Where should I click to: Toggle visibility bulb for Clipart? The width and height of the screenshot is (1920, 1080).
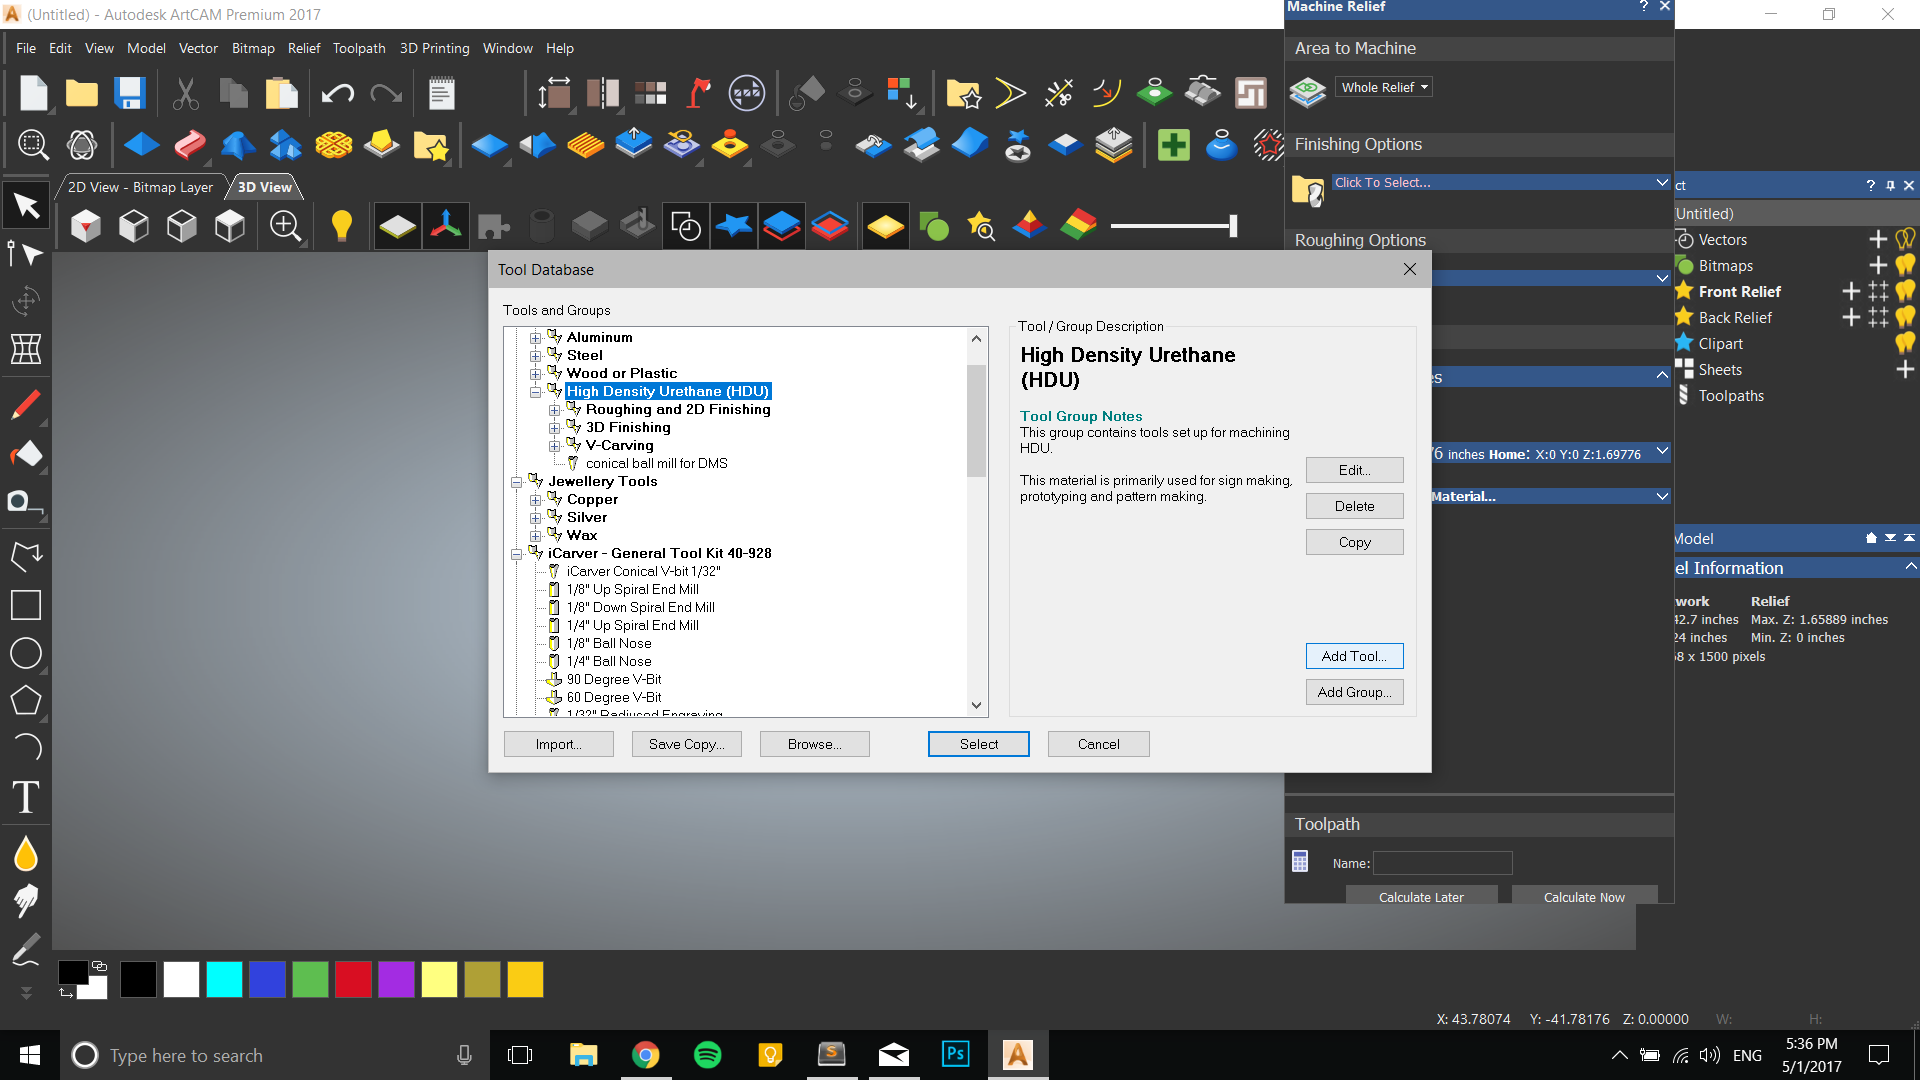point(1905,343)
